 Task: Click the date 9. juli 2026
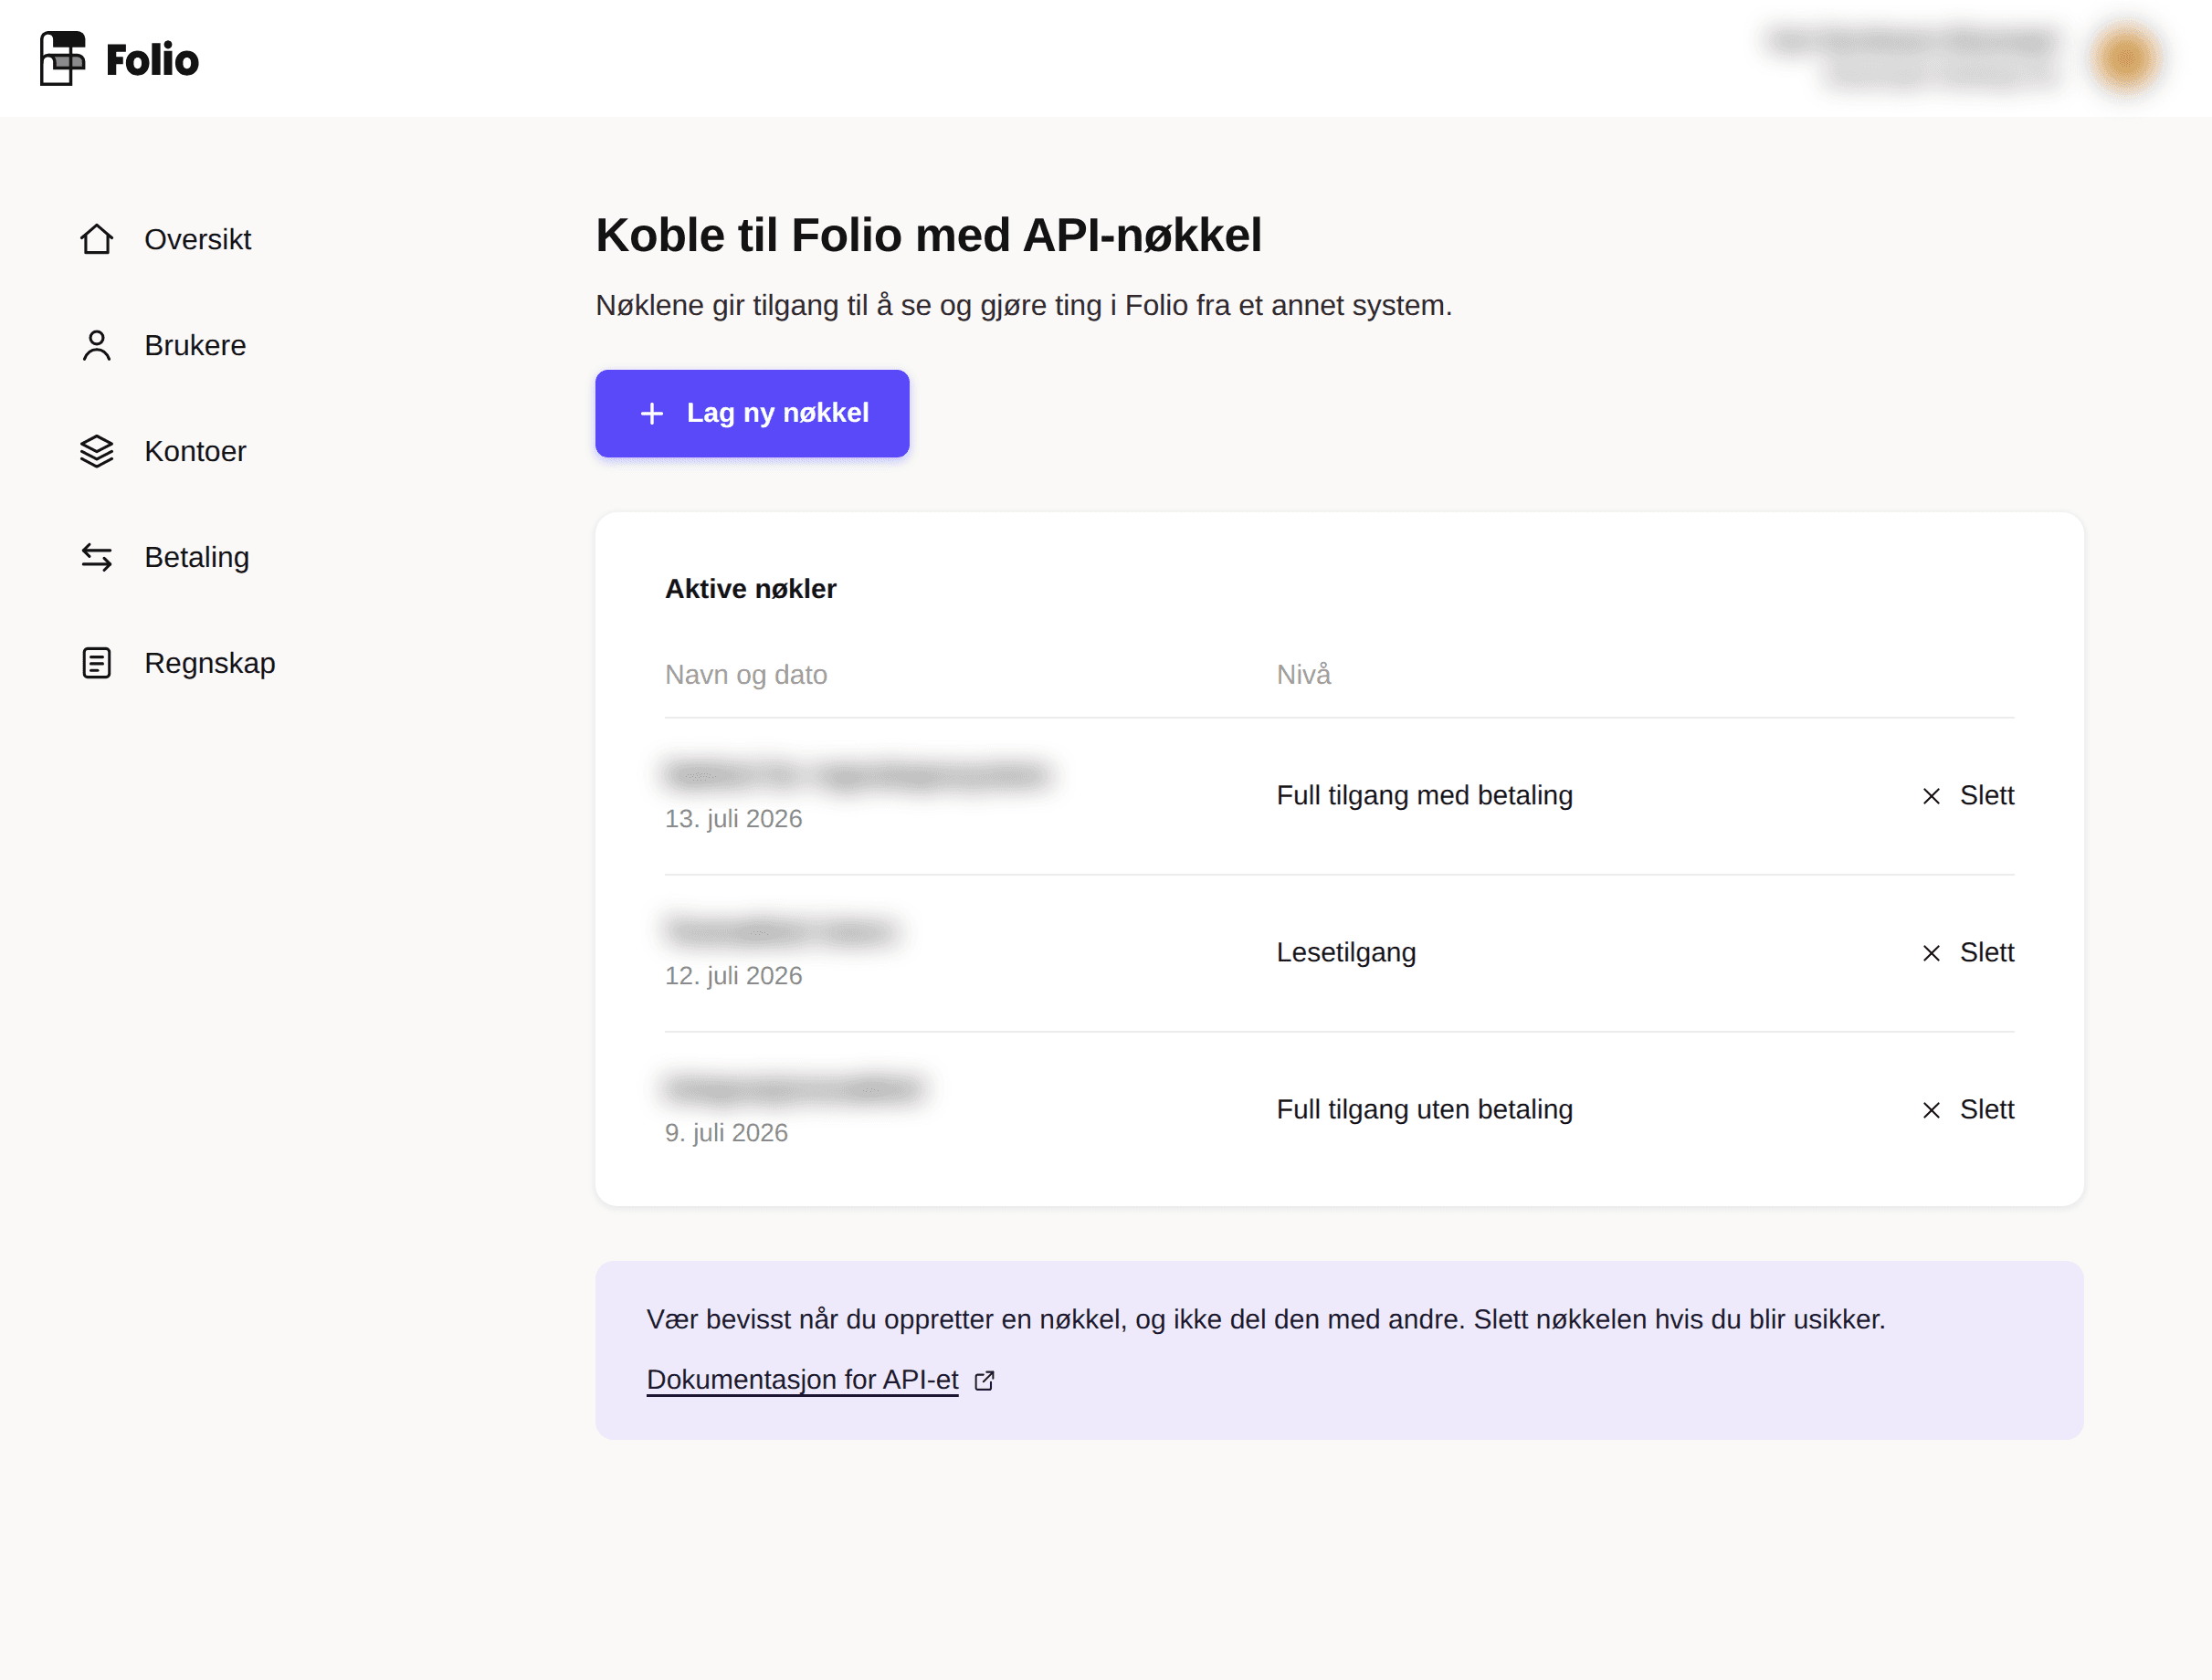tap(726, 1132)
